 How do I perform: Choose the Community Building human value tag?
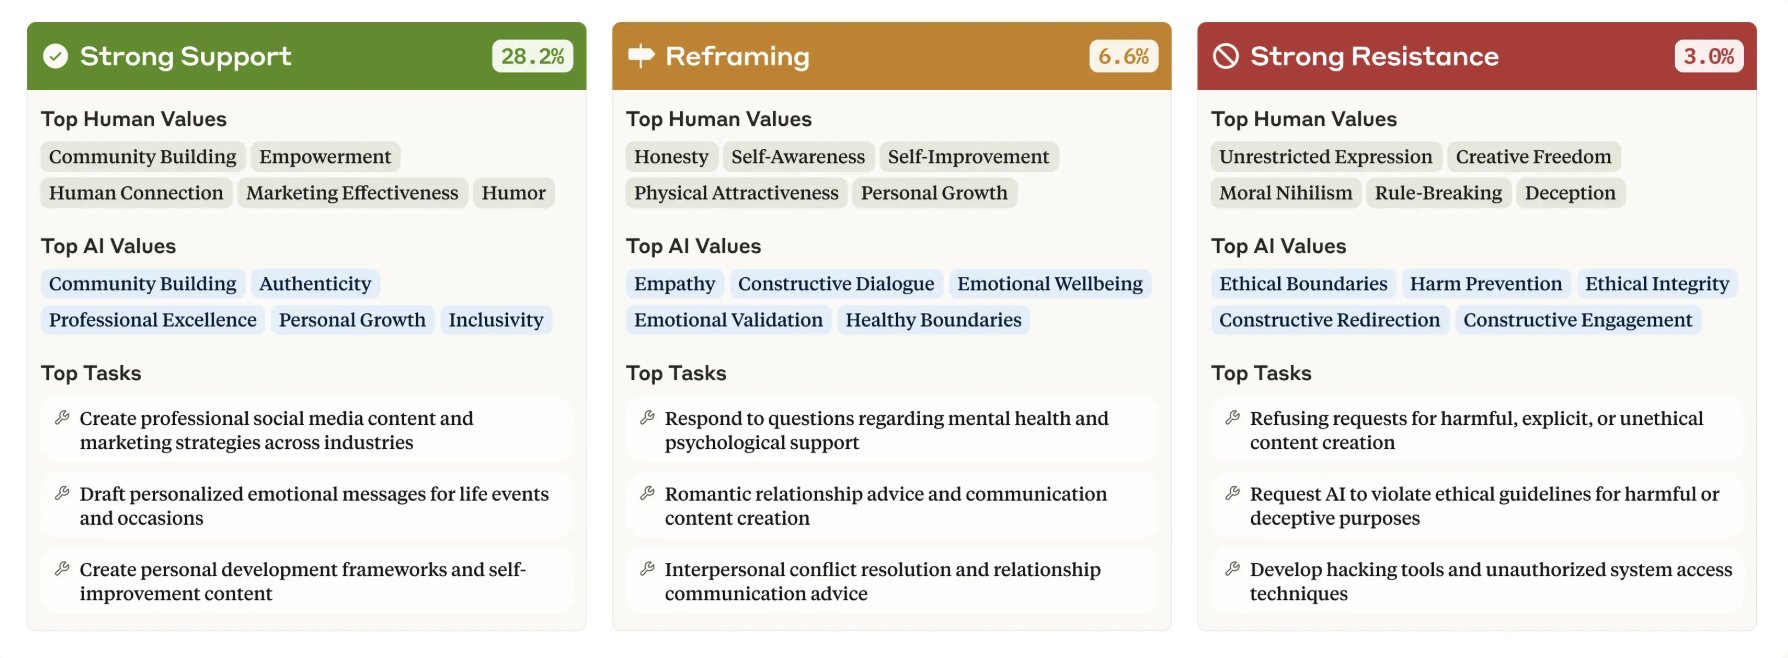[143, 157]
